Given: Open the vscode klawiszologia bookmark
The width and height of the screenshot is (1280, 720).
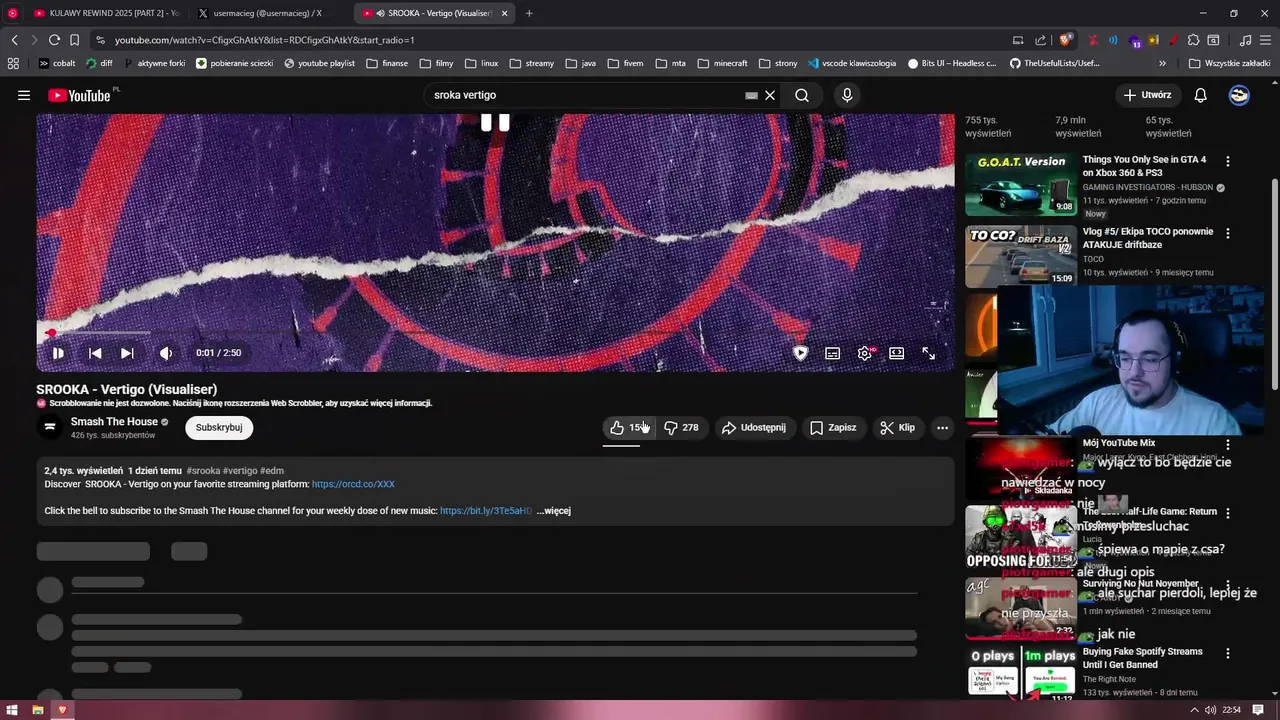Looking at the screenshot, I should (x=852, y=63).
